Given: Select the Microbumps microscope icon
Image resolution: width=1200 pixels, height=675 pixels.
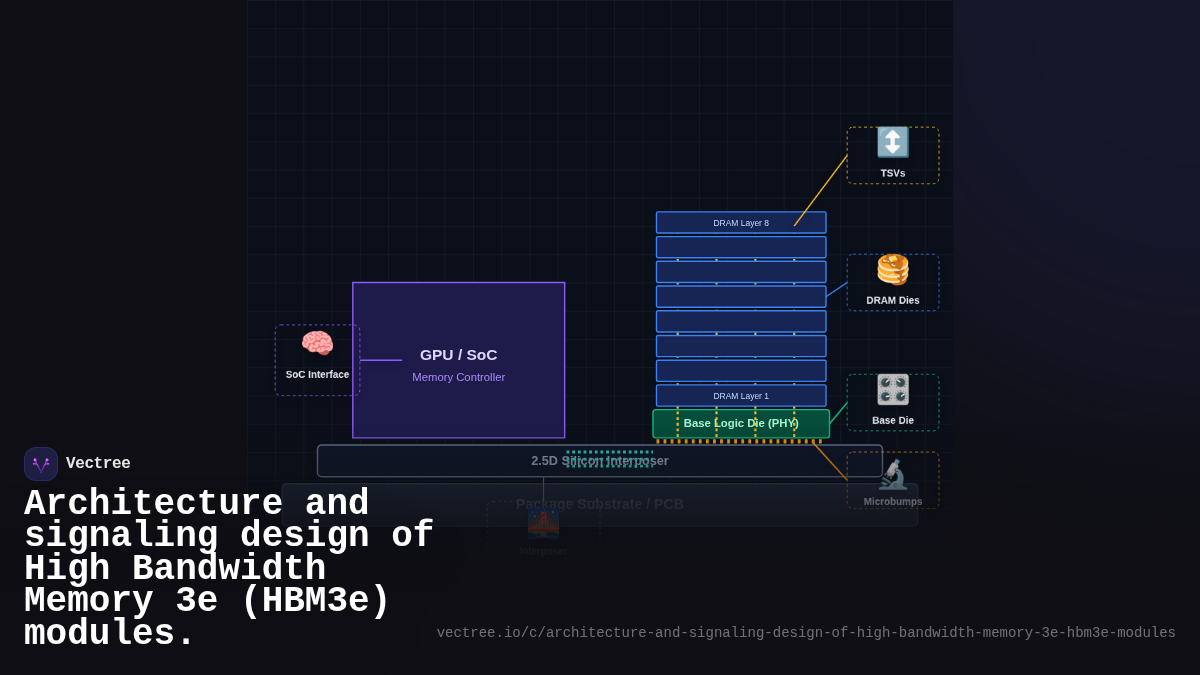Looking at the screenshot, I should 892,472.
